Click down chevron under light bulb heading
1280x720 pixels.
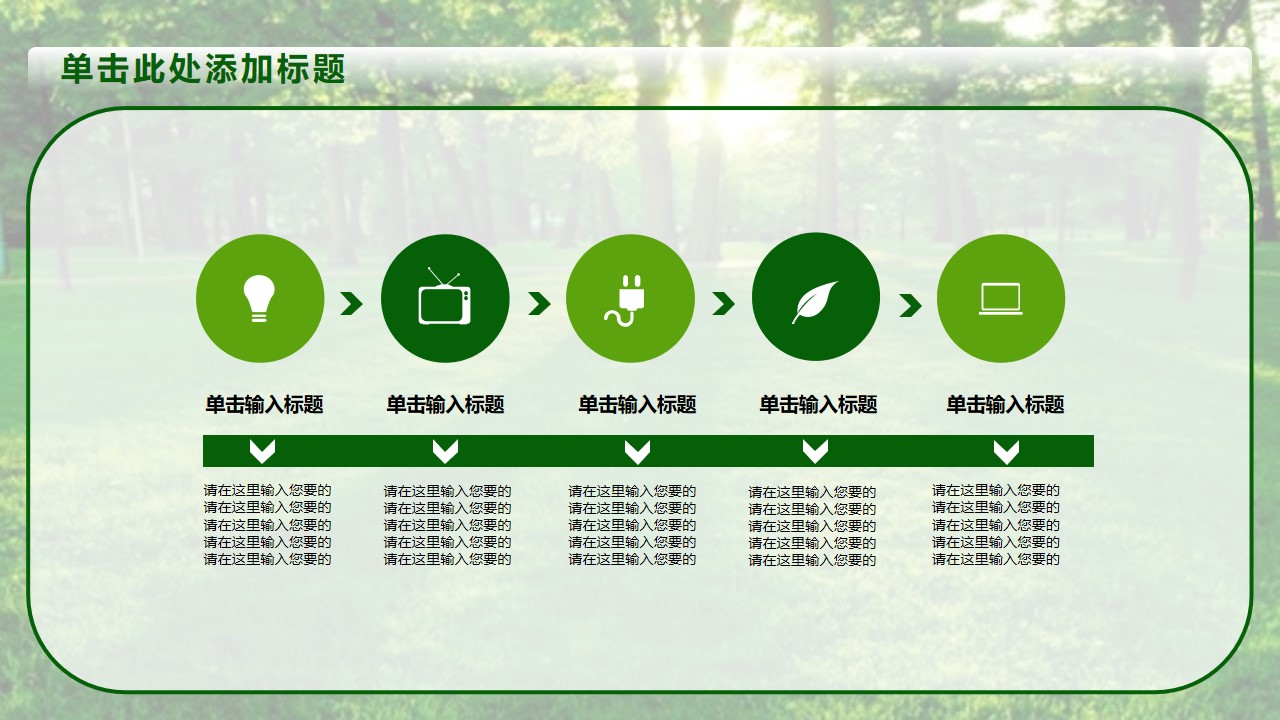262,451
